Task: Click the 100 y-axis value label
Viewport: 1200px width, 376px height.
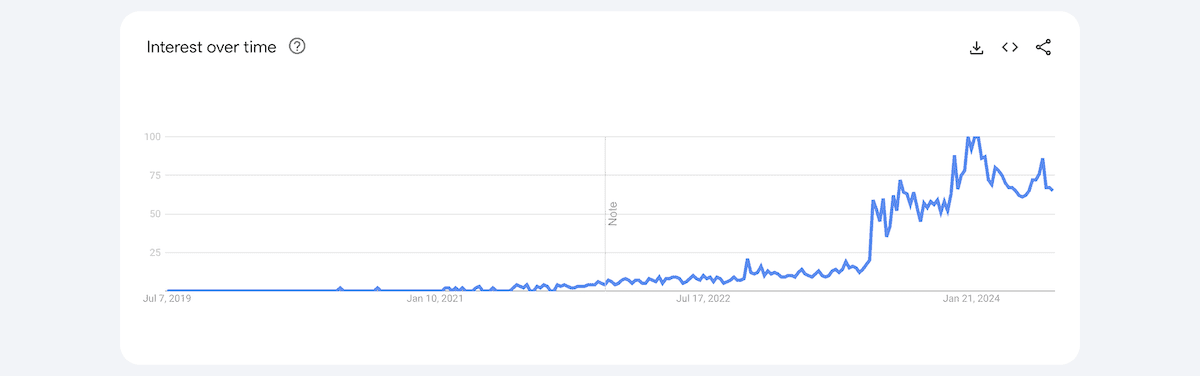Action: [154, 136]
